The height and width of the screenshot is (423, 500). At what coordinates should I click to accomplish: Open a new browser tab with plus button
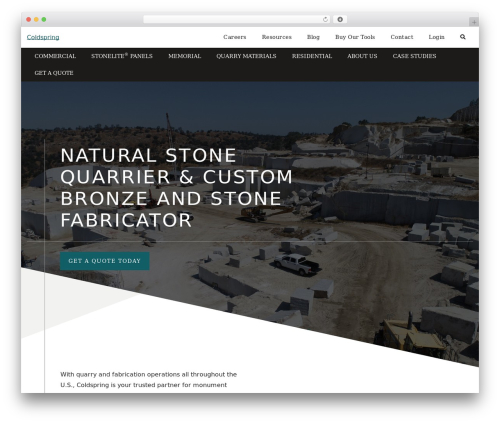[x=474, y=22]
